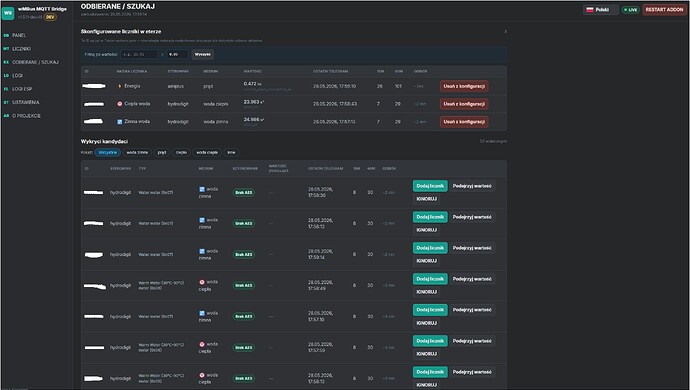Click the red icon of Ciepła woda meter

coord(119,104)
